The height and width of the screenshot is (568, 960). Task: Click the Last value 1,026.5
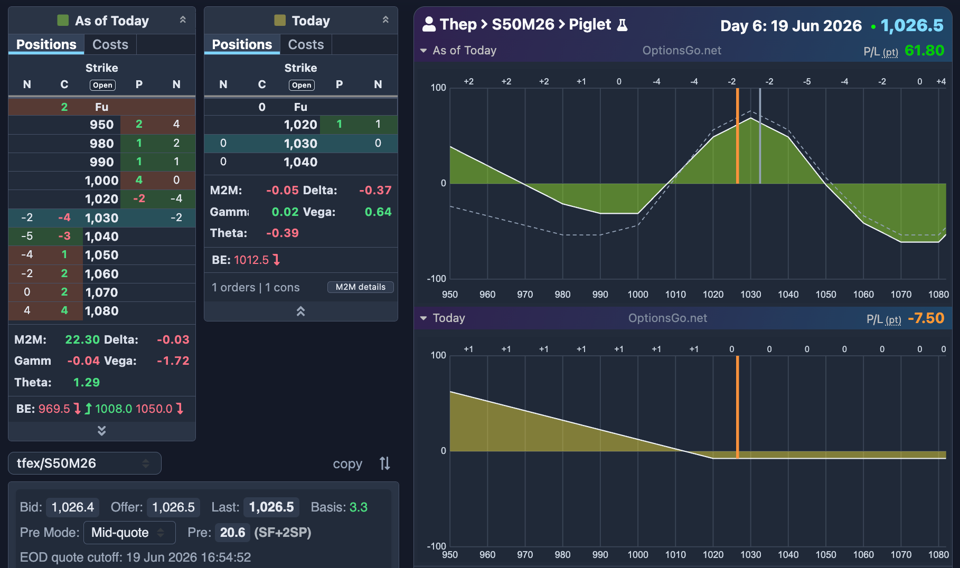point(271,507)
